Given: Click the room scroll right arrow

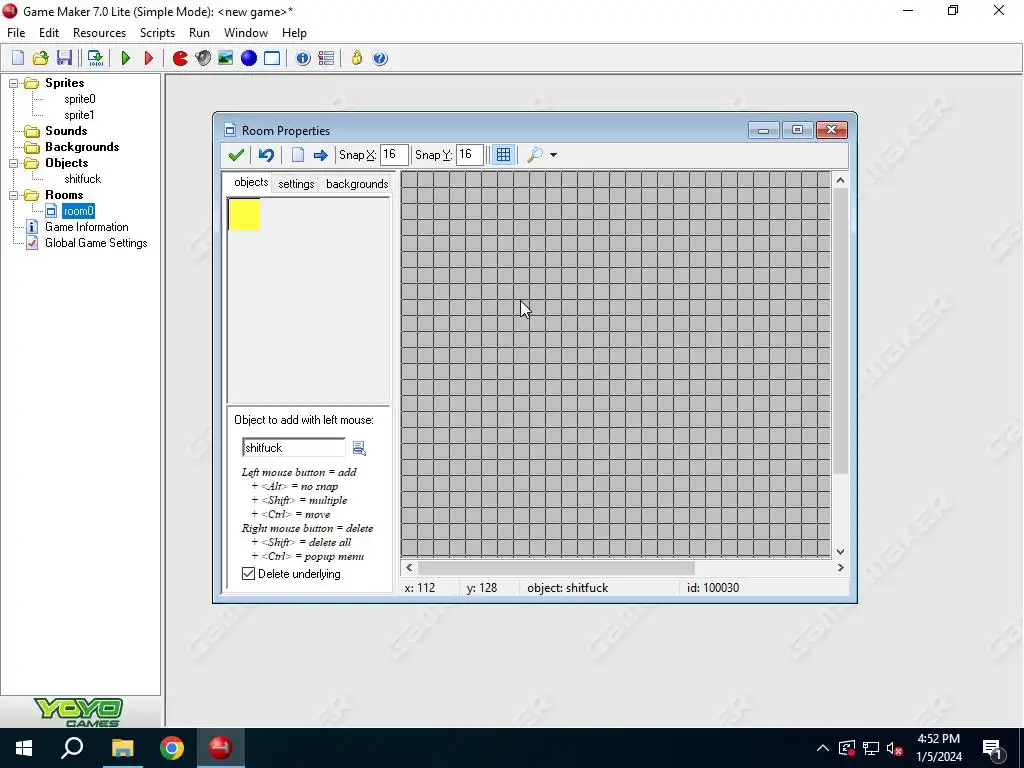Looking at the screenshot, I should 840,568.
